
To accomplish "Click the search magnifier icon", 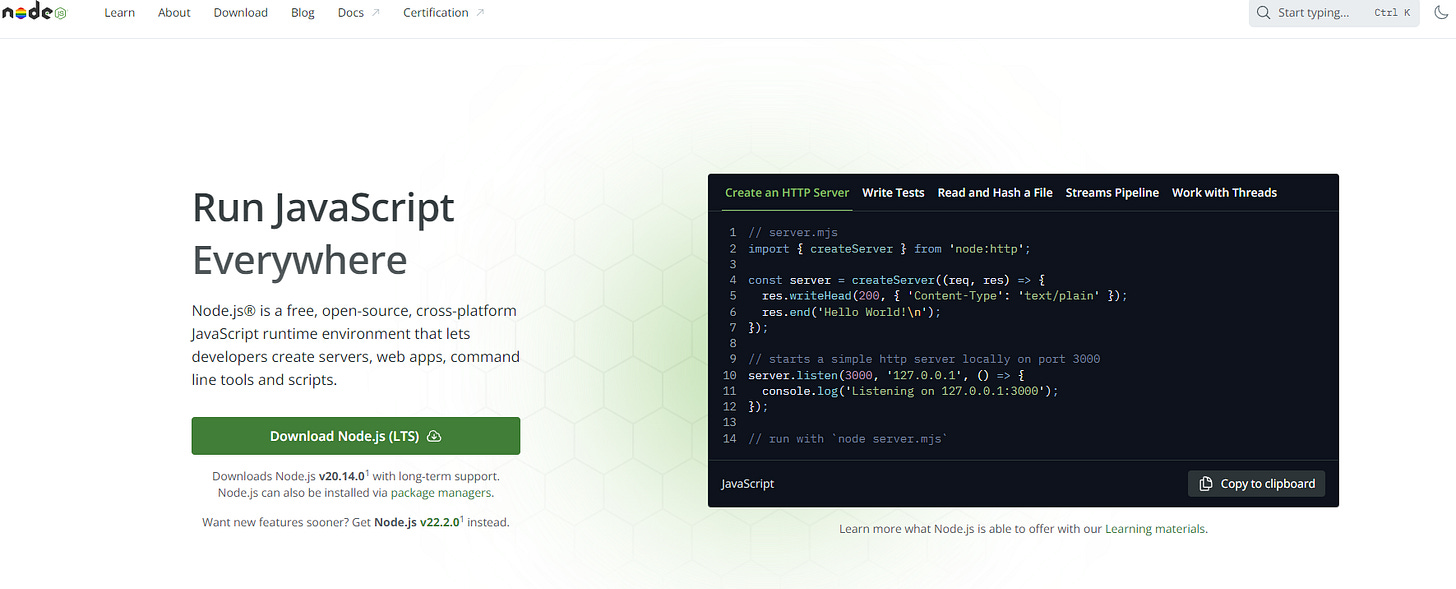I will pos(1265,13).
